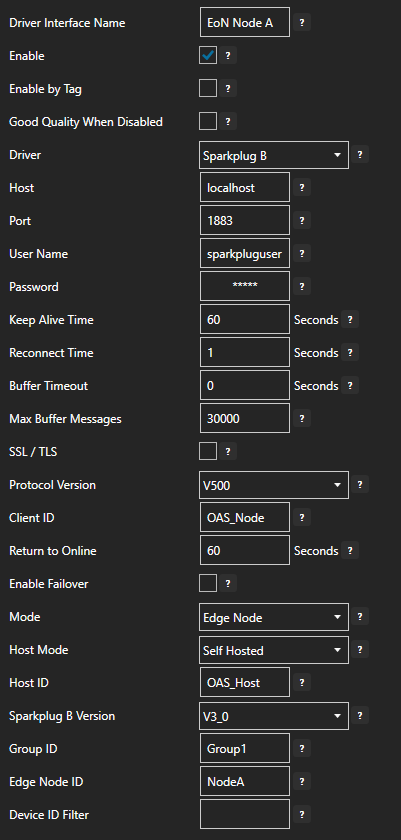Open help for Max Buffer Messages

302,419
